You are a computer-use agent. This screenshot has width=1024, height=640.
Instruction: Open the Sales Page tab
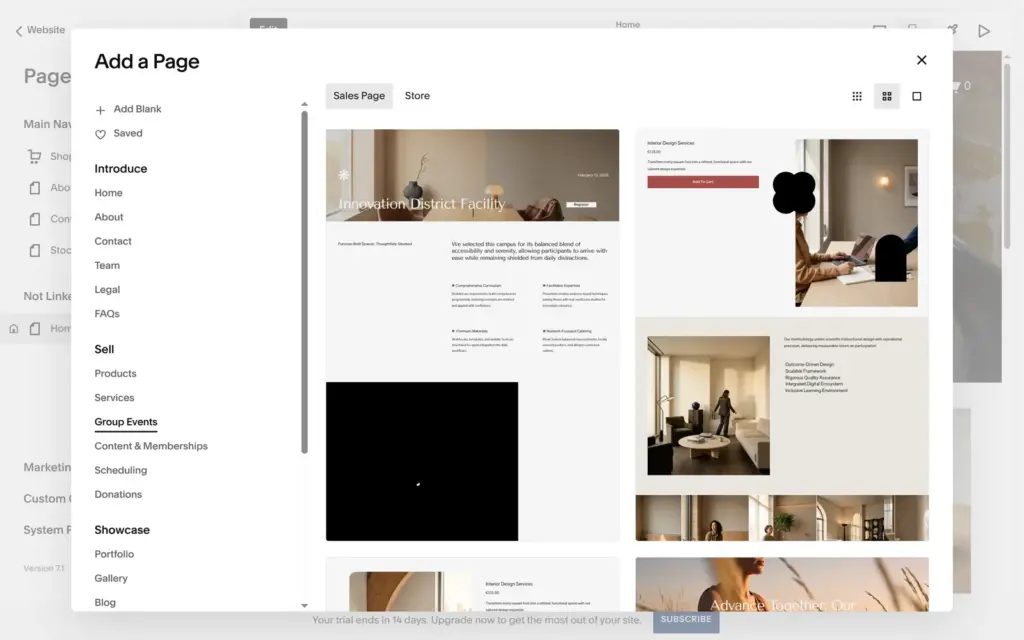coord(359,95)
